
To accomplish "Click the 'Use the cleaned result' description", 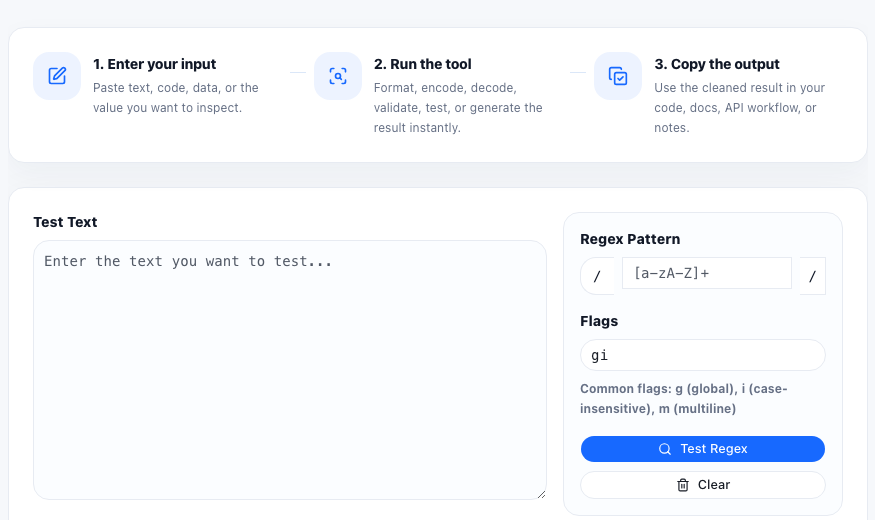I will coord(739,108).
